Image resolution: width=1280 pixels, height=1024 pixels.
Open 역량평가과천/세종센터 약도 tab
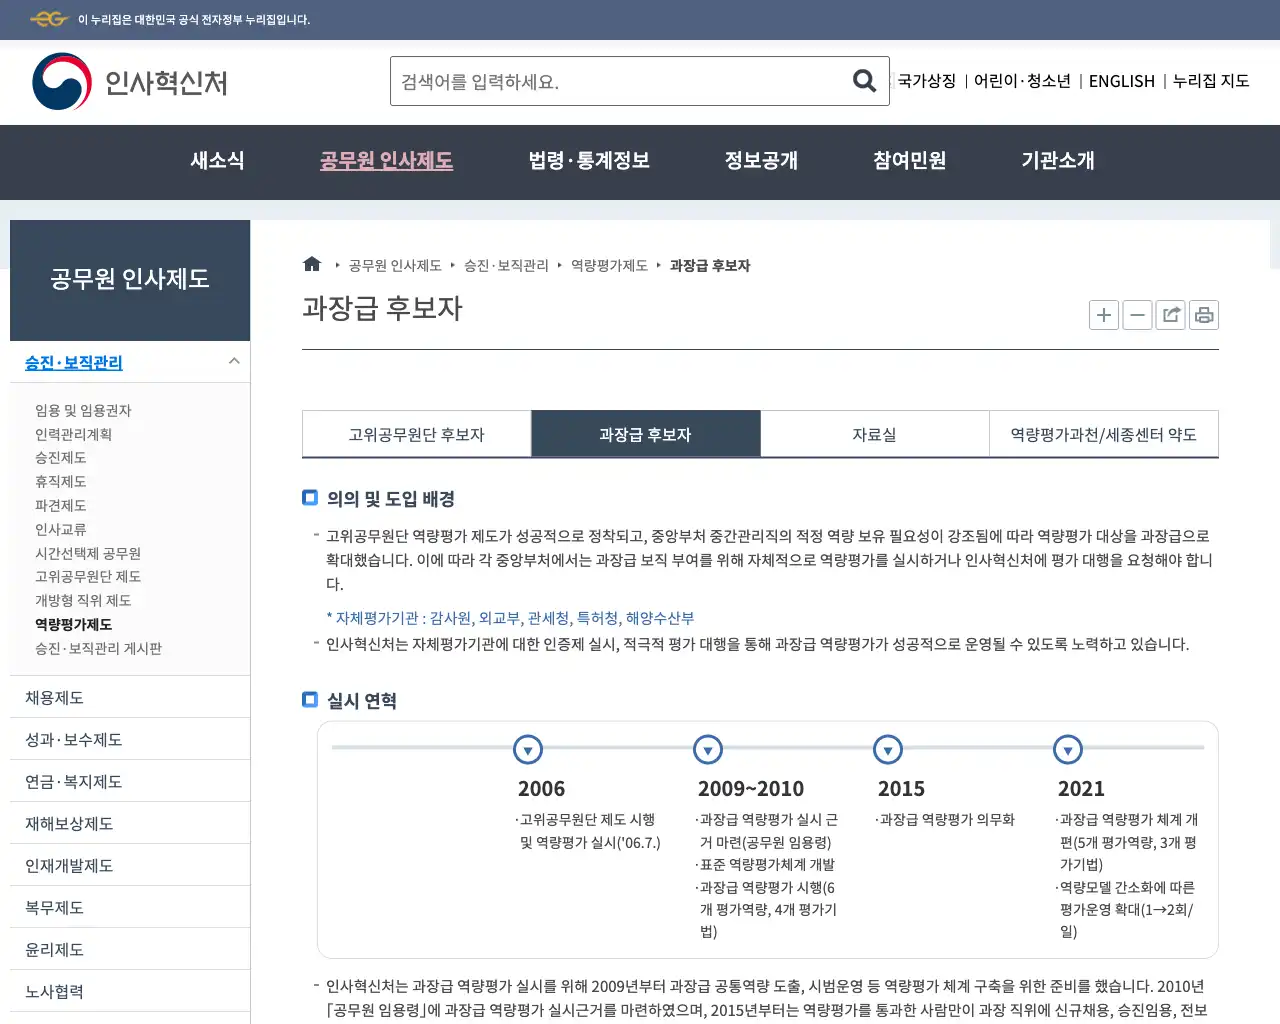click(x=1104, y=434)
